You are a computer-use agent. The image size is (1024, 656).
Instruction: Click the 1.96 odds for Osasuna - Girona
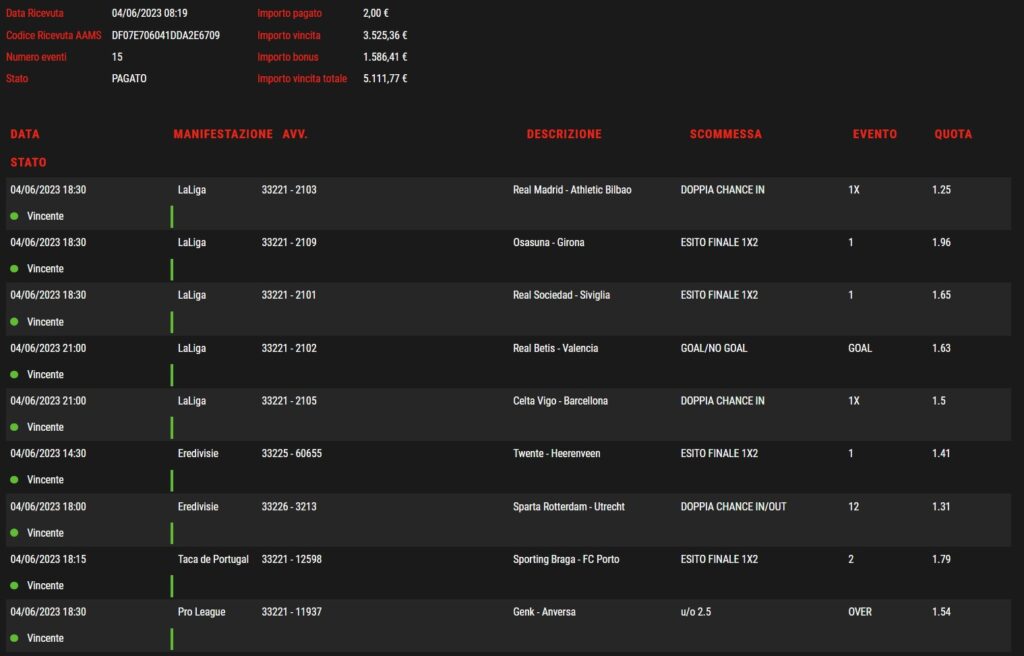click(x=941, y=243)
